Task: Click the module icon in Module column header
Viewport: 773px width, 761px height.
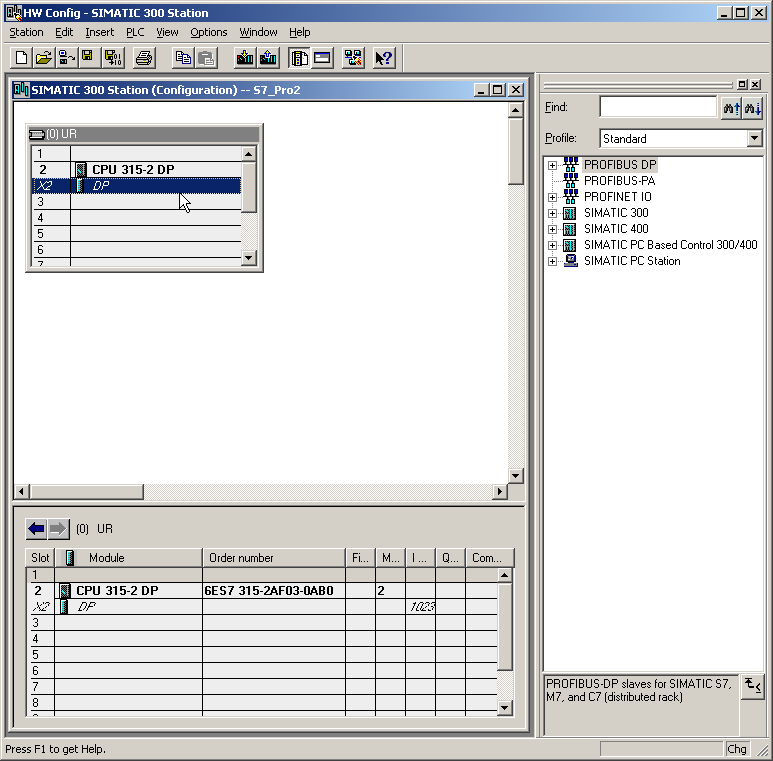Action: [x=70, y=557]
